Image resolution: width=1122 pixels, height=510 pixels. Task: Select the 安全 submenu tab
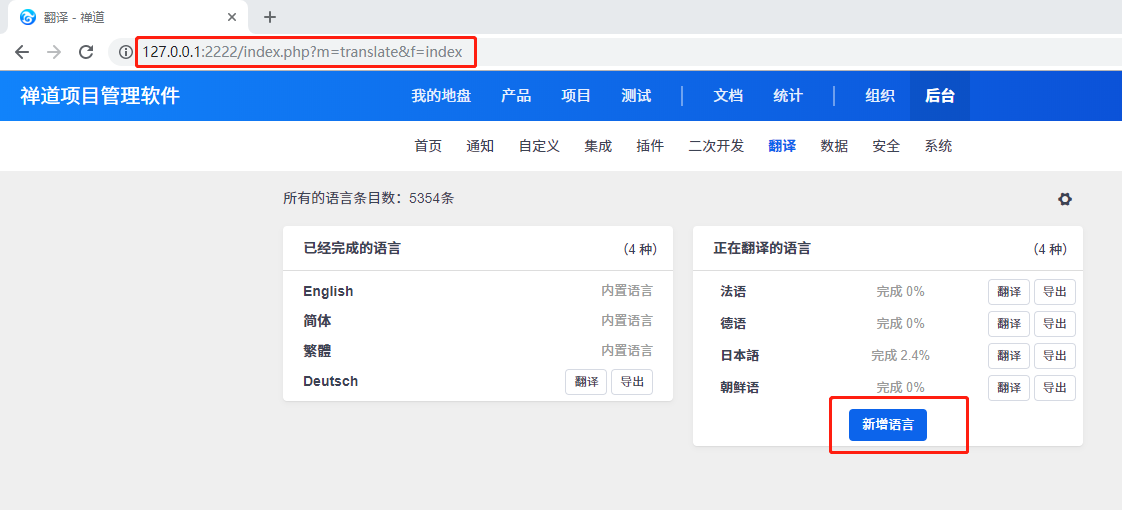pyautogui.click(x=886, y=146)
